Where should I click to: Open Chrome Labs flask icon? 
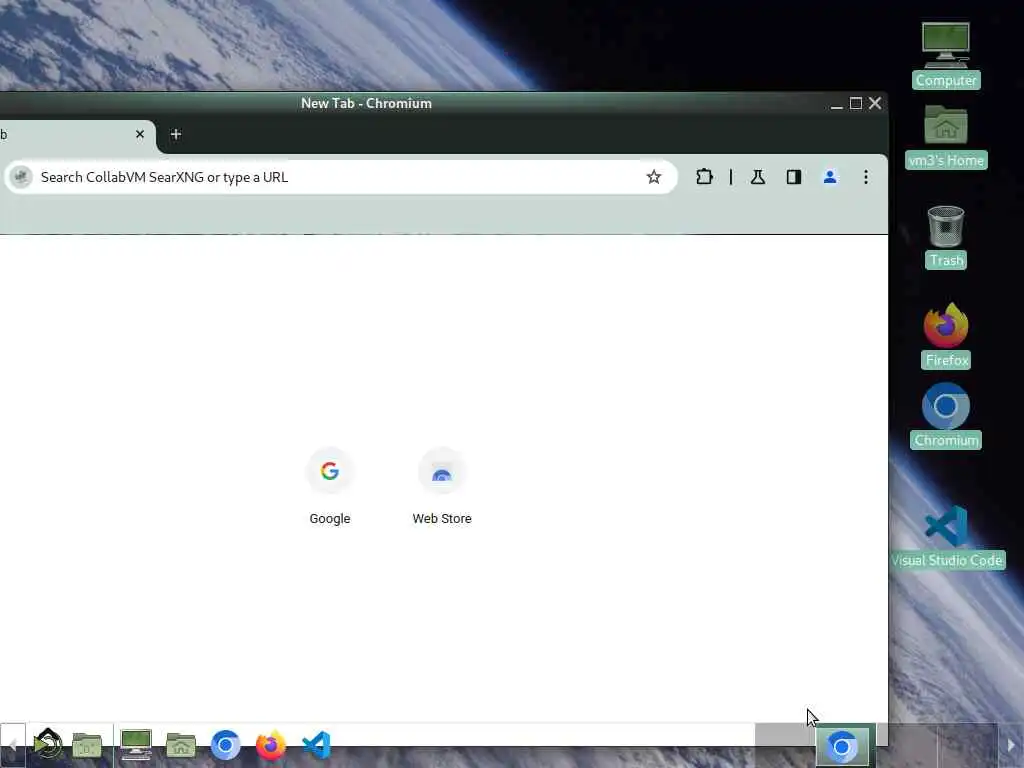coord(758,177)
